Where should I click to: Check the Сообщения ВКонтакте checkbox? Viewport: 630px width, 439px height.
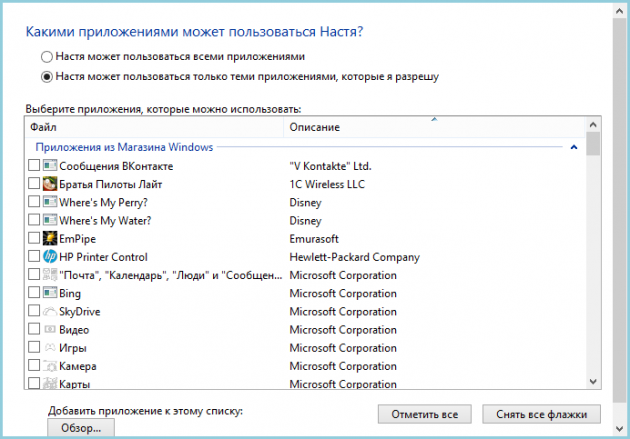click(x=34, y=165)
